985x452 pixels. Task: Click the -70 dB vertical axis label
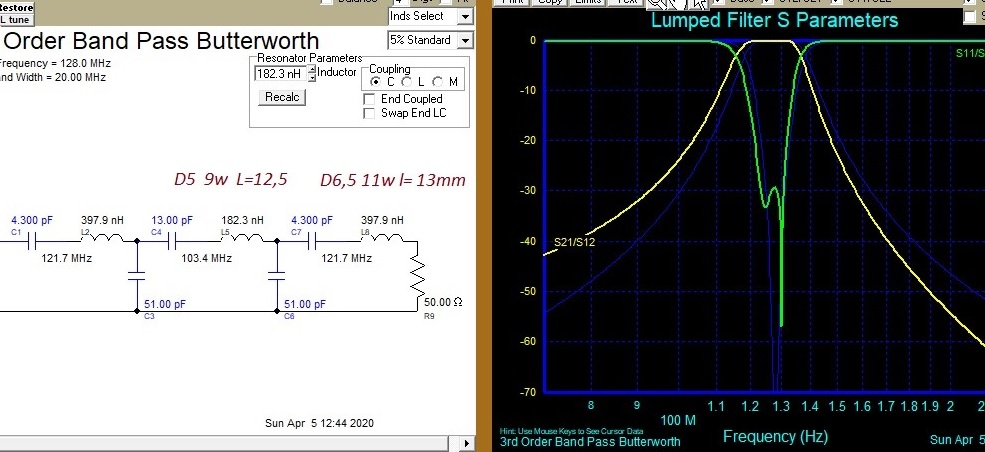pyautogui.click(x=528, y=392)
